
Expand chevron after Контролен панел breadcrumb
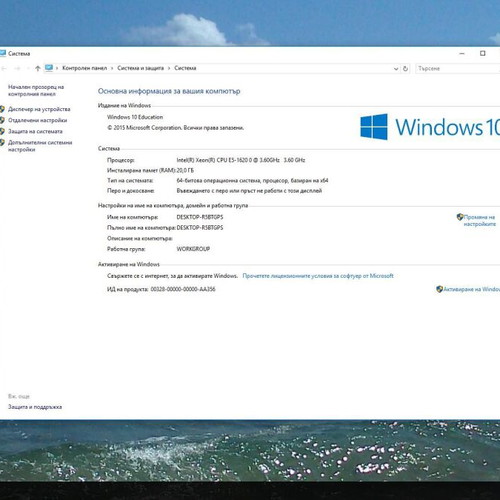112,68
